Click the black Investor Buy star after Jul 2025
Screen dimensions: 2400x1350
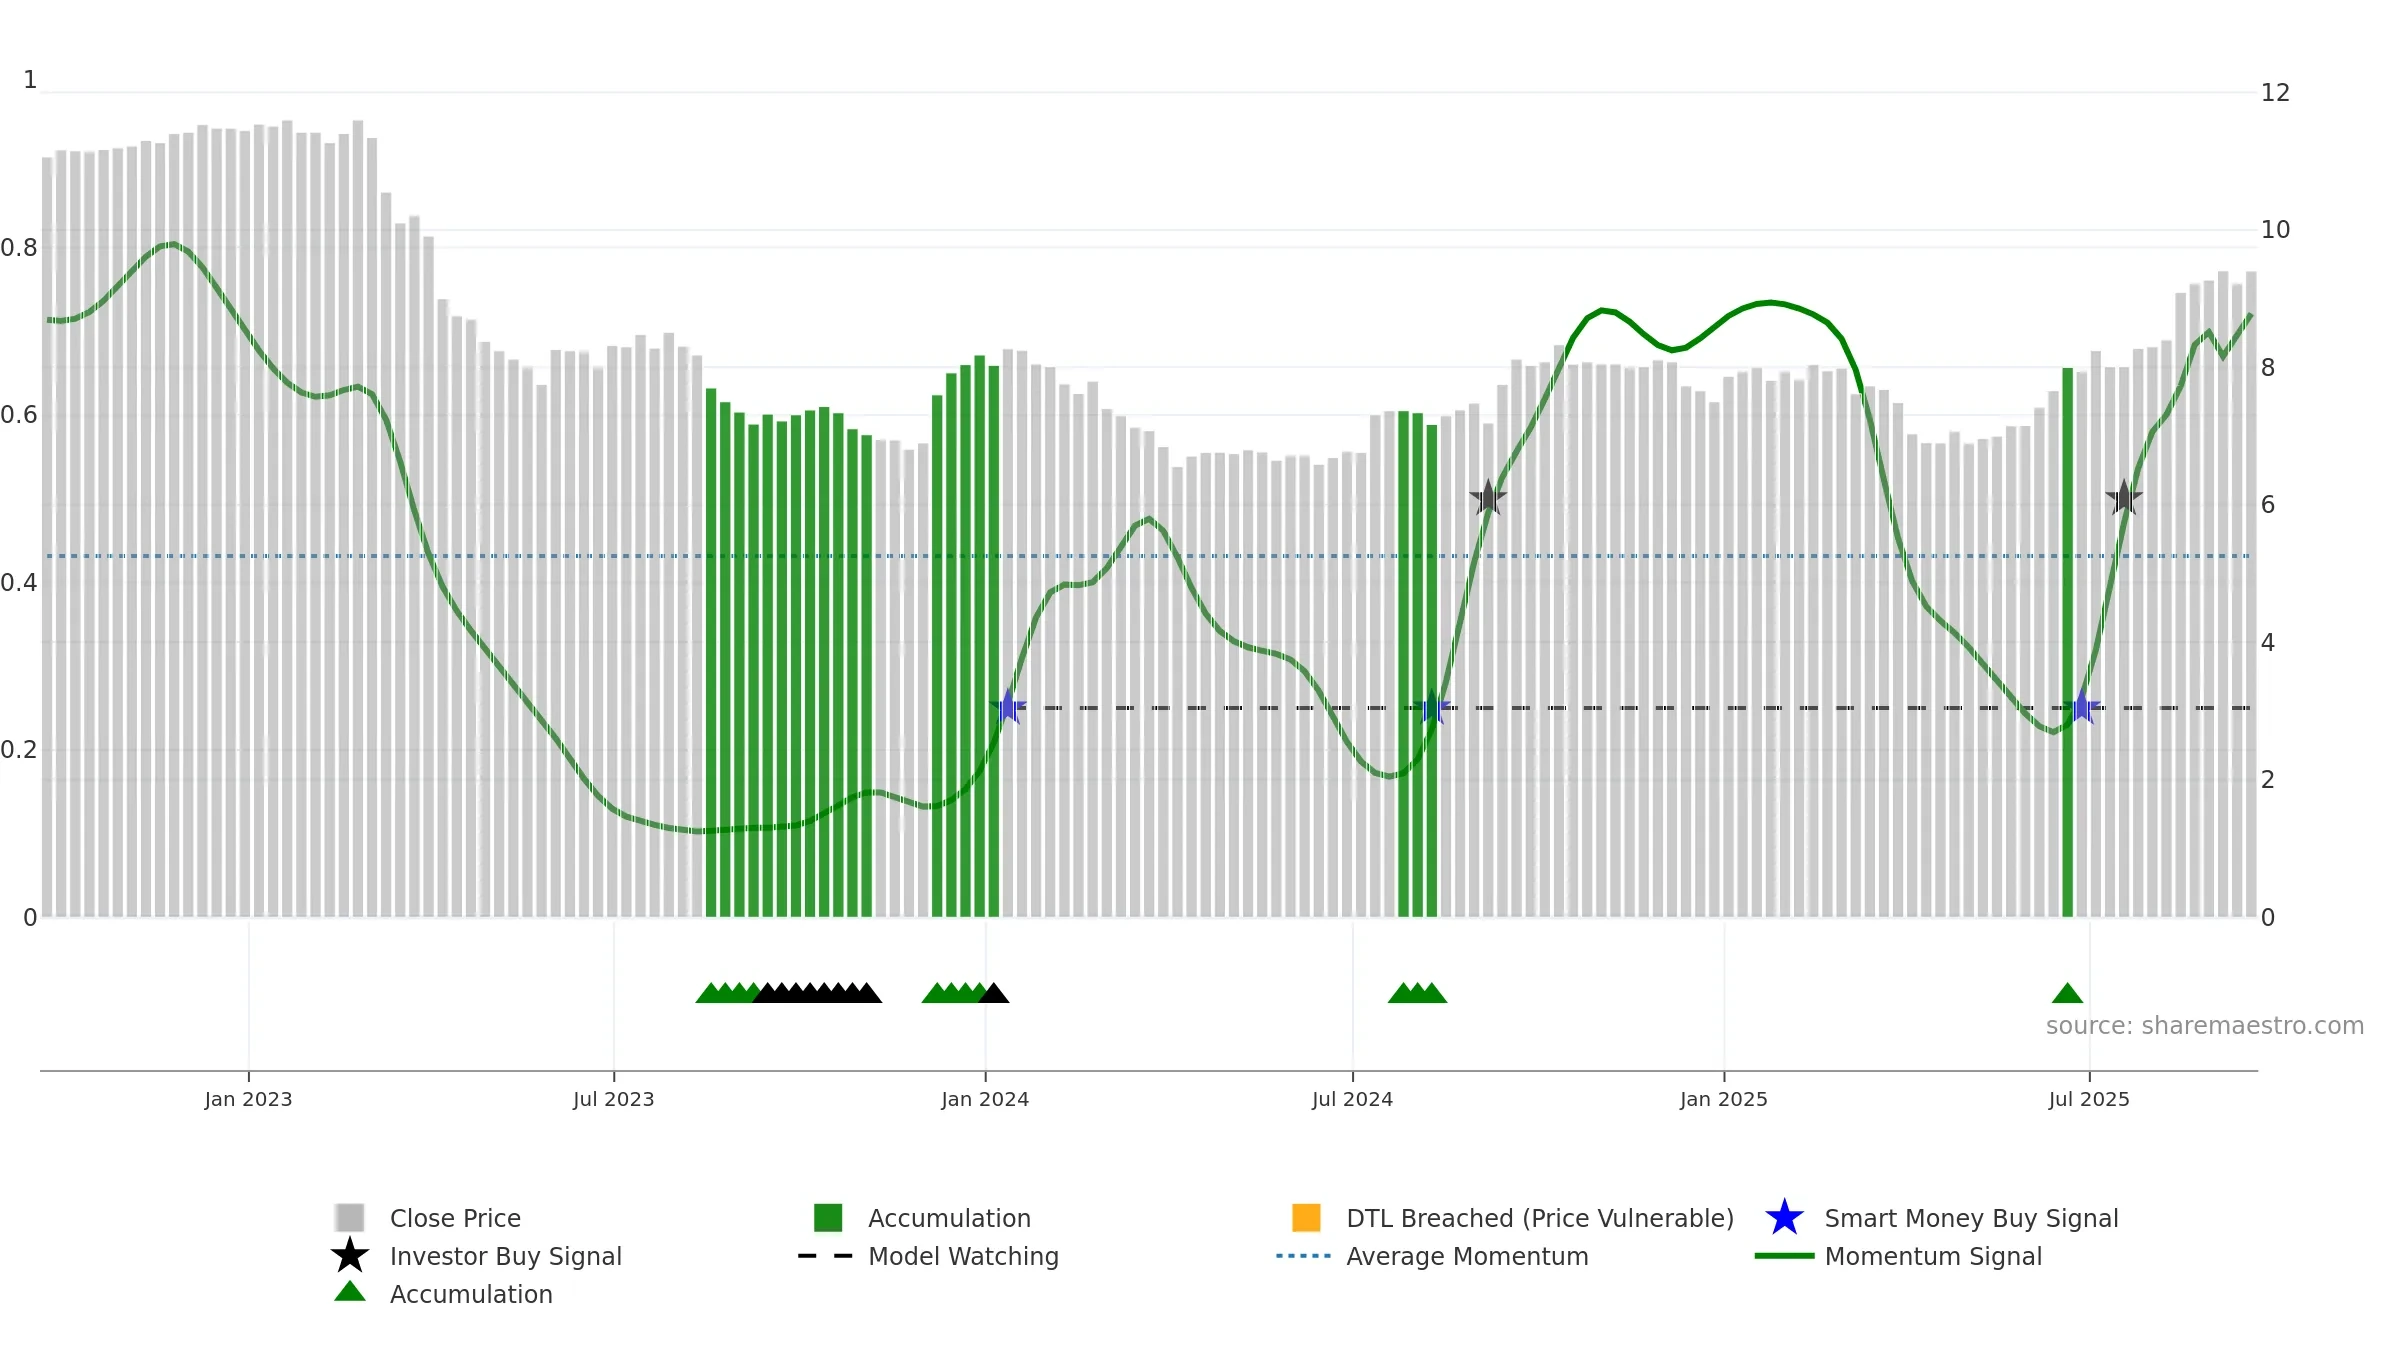(2124, 497)
